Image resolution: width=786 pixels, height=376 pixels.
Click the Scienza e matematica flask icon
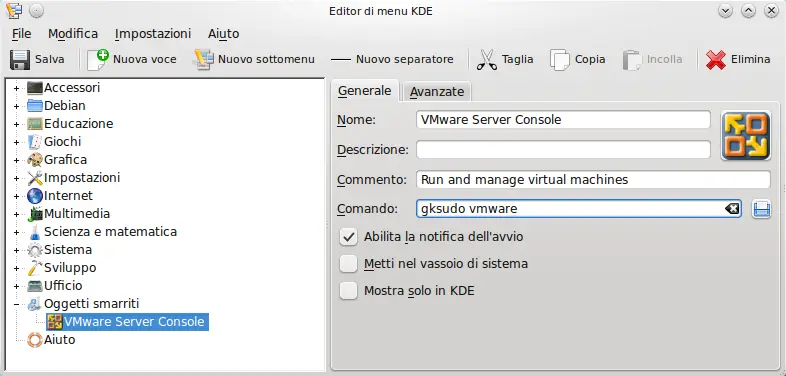[35, 232]
